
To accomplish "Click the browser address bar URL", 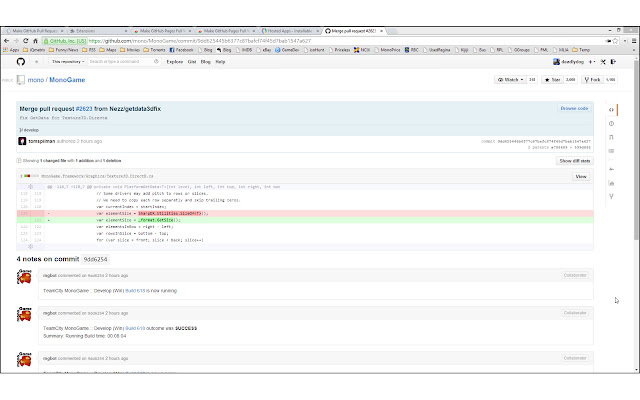I will [x=200, y=41].
